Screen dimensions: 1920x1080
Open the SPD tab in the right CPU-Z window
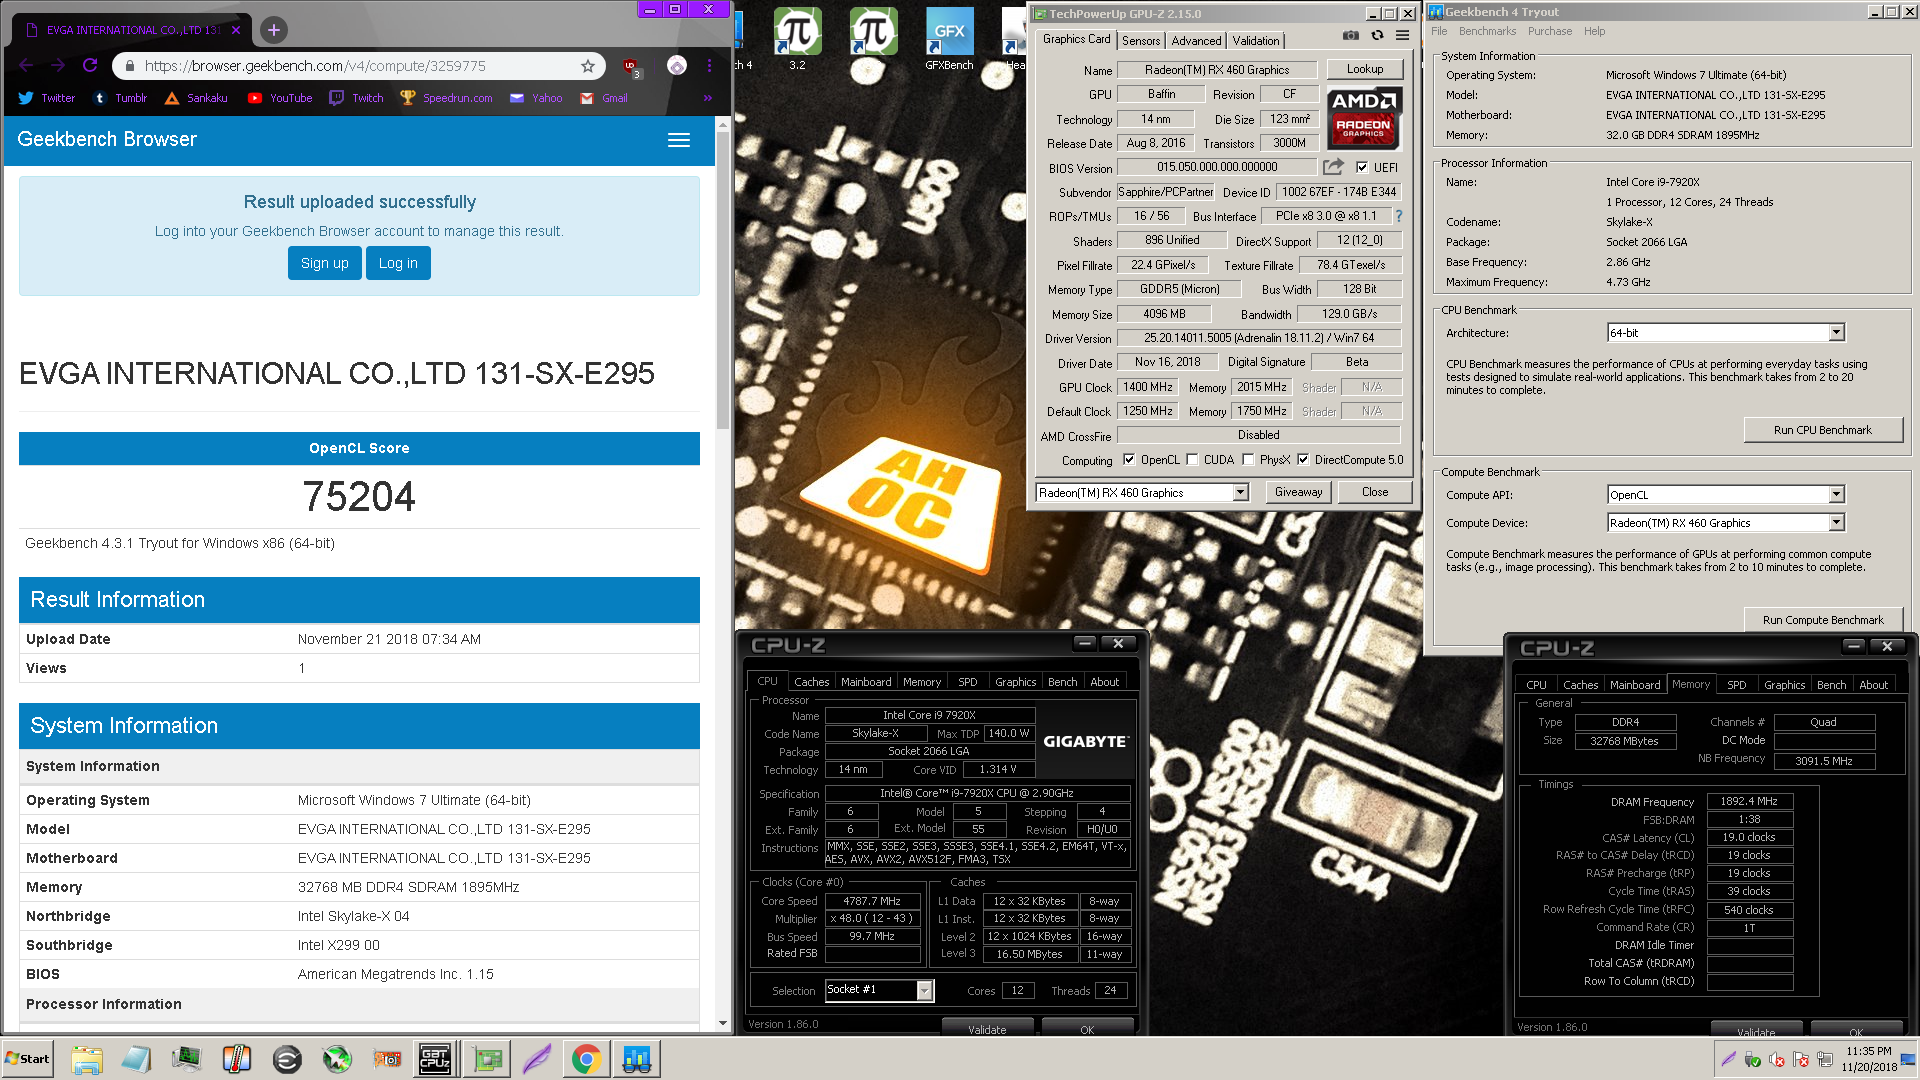coord(1737,685)
